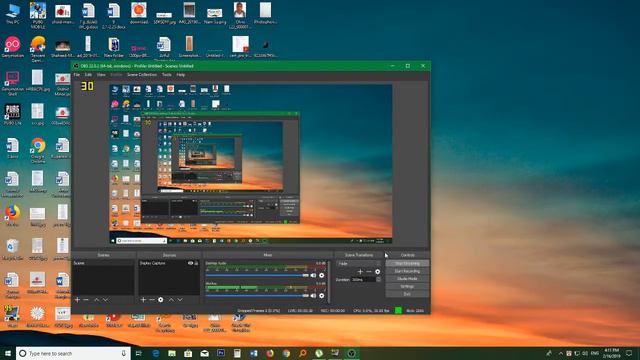Click the Exit button in Controls

click(x=407, y=294)
